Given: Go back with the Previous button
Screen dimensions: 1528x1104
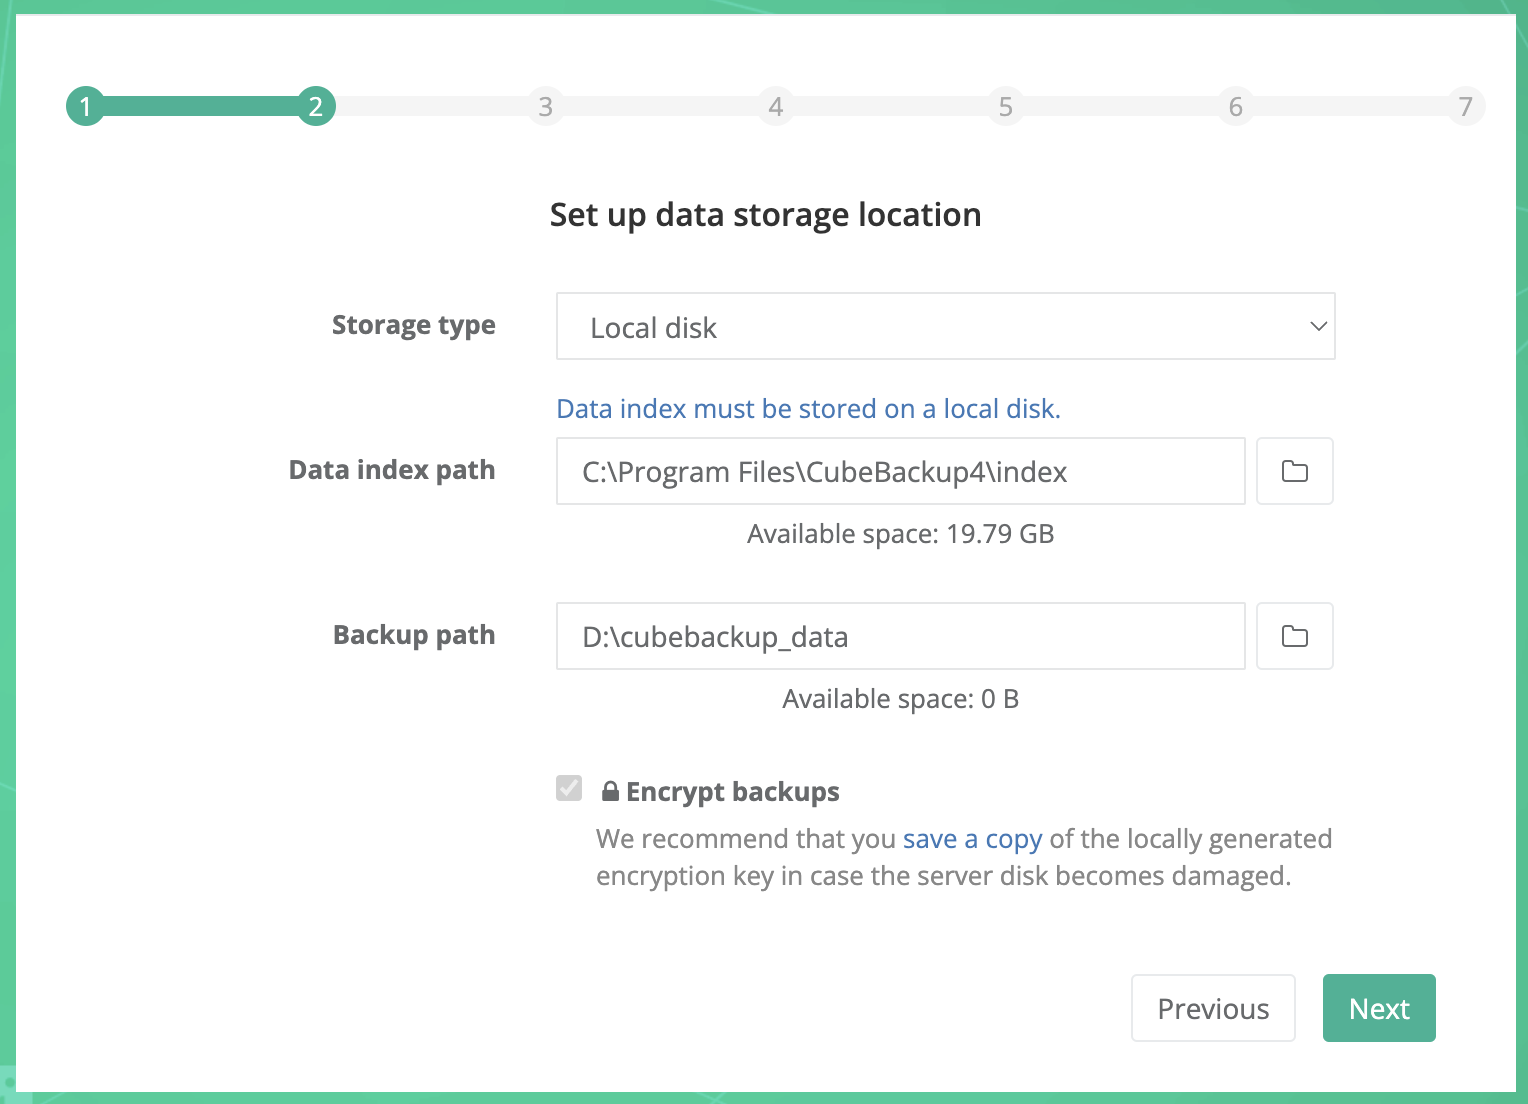Looking at the screenshot, I should [1212, 1008].
